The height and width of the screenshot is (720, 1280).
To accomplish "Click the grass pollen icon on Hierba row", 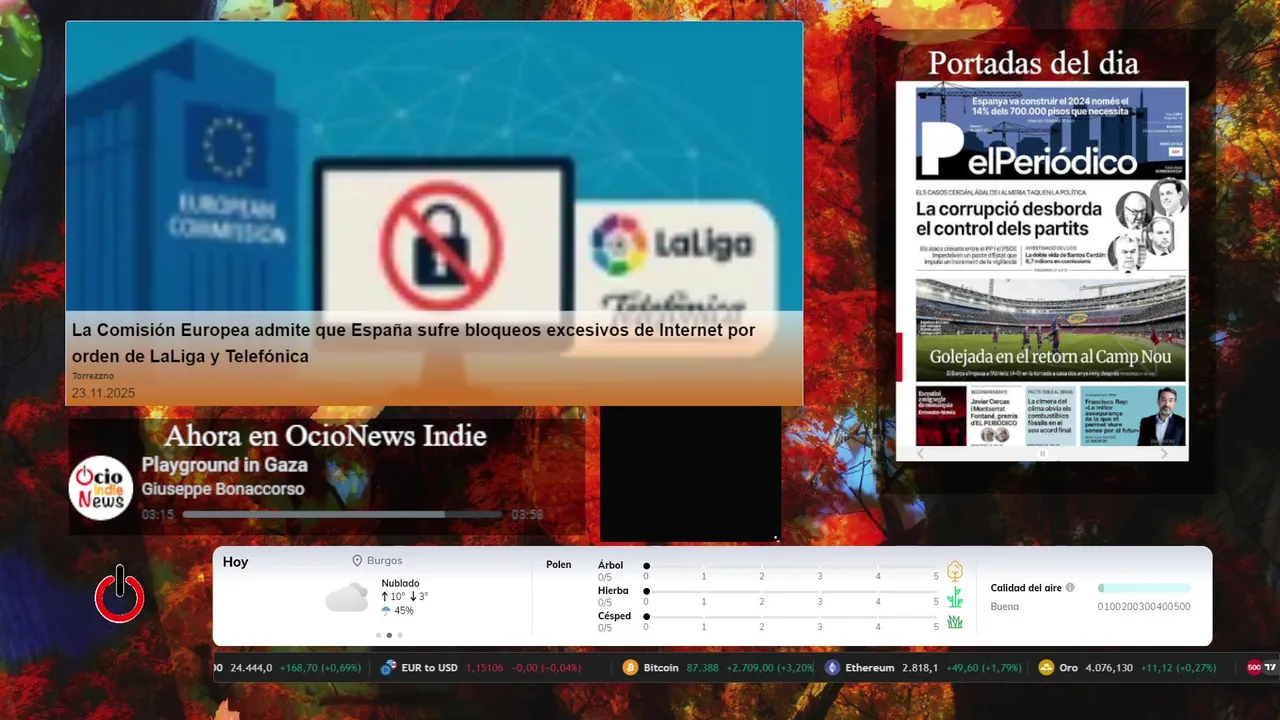I will pyautogui.click(x=955, y=597).
